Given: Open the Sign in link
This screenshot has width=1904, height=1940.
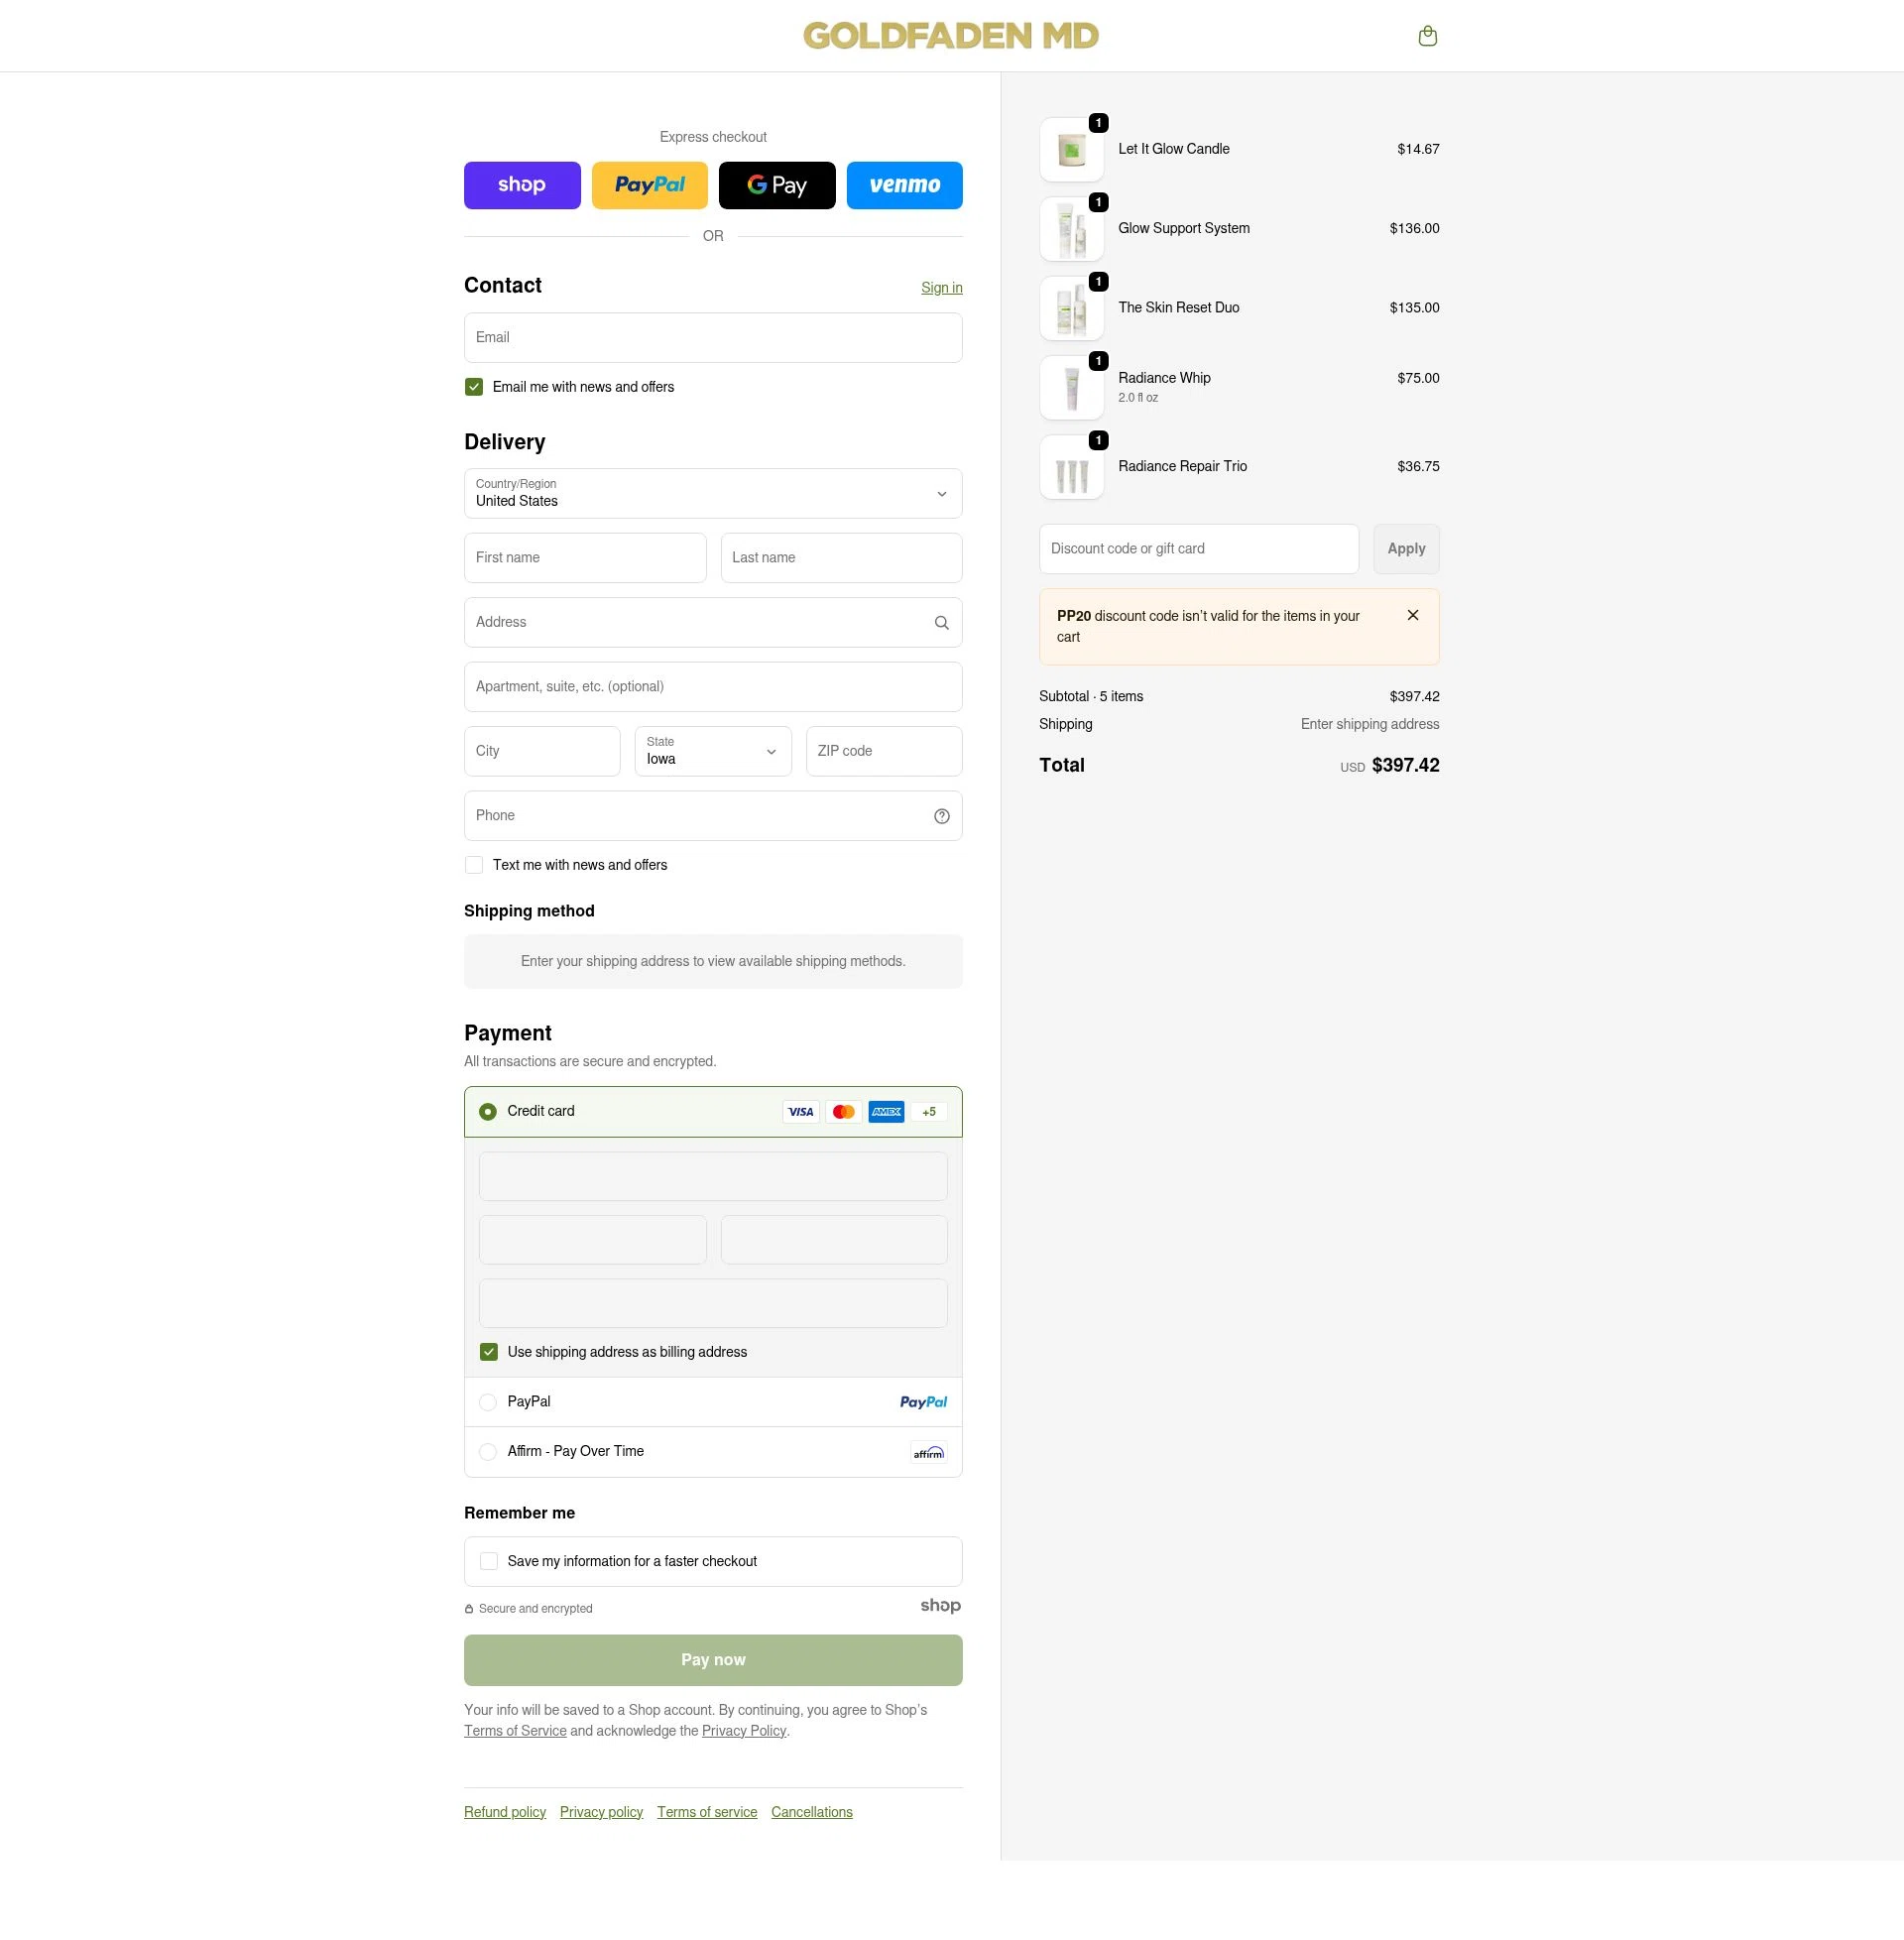Looking at the screenshot, I should [x=941, y=287].
